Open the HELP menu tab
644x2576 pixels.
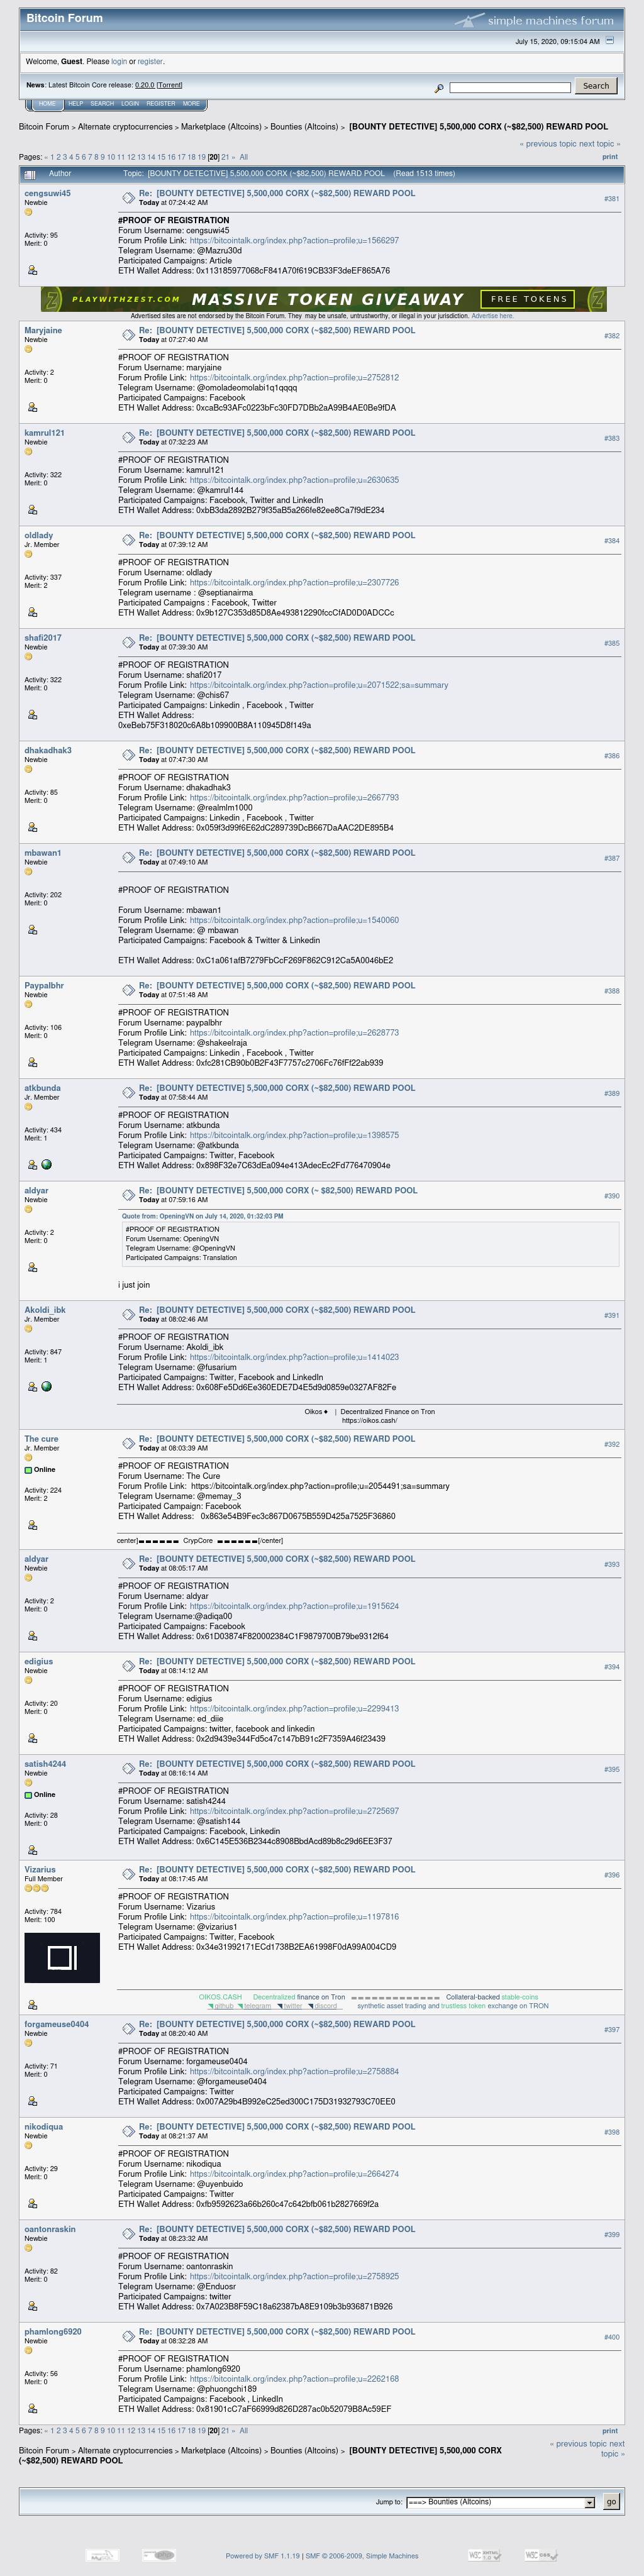tap(75, 104)
